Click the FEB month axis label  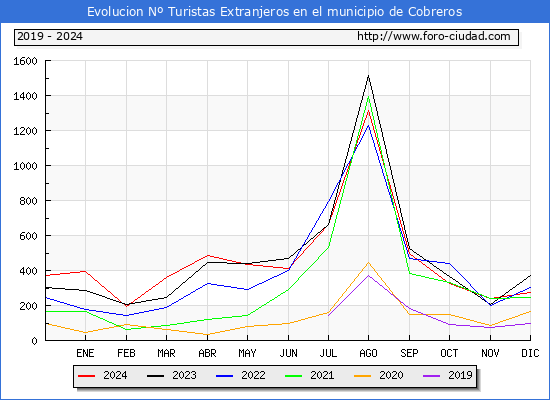126,353
